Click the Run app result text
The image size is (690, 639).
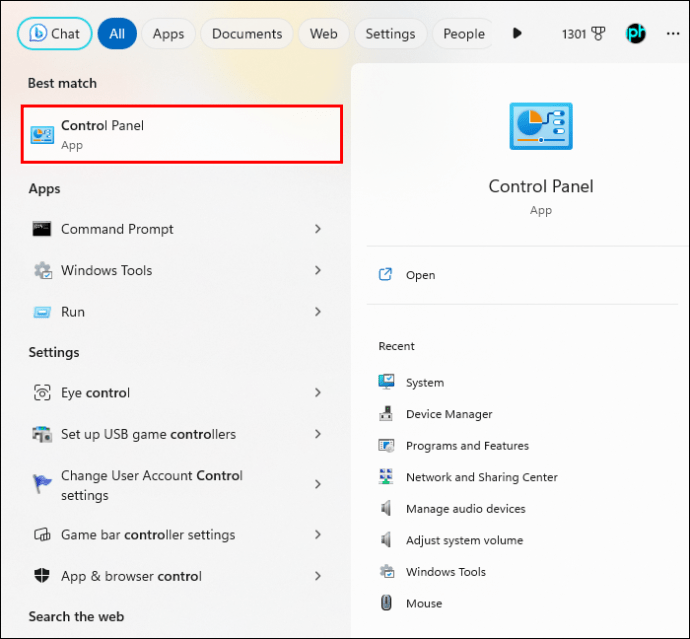(73, 312)
